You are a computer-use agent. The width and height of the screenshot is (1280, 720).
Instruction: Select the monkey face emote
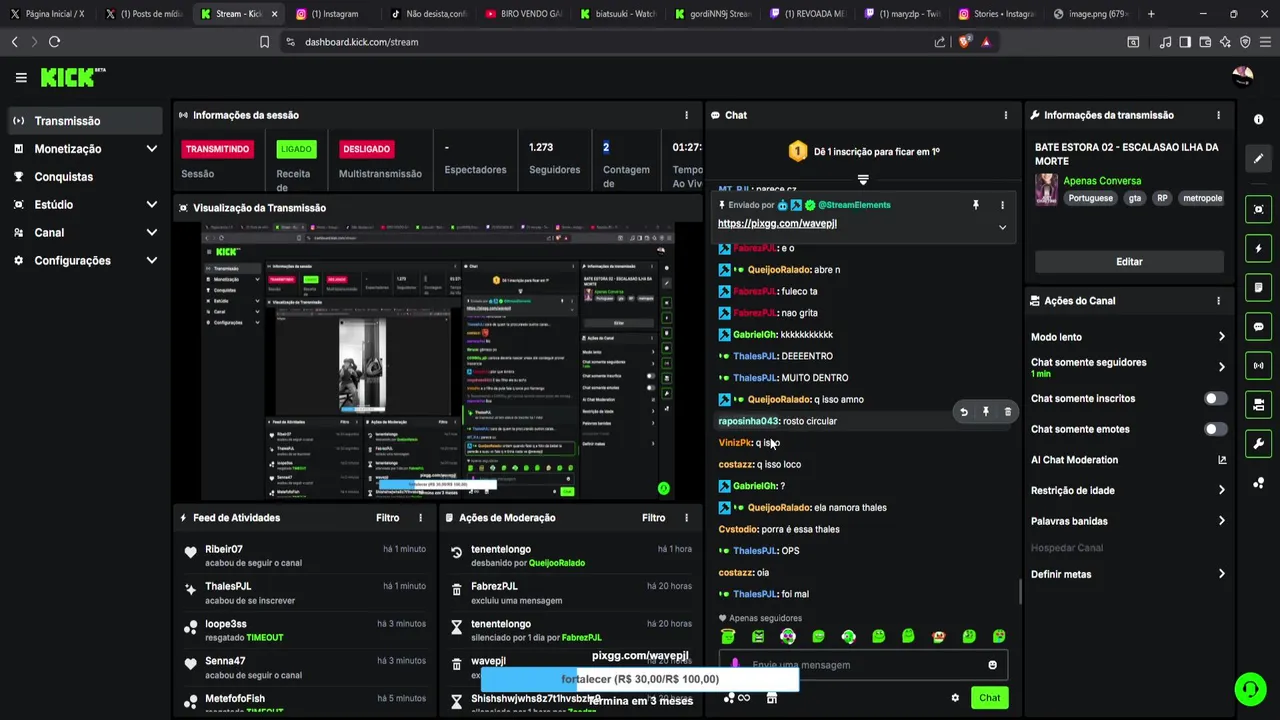coord(938,636)
